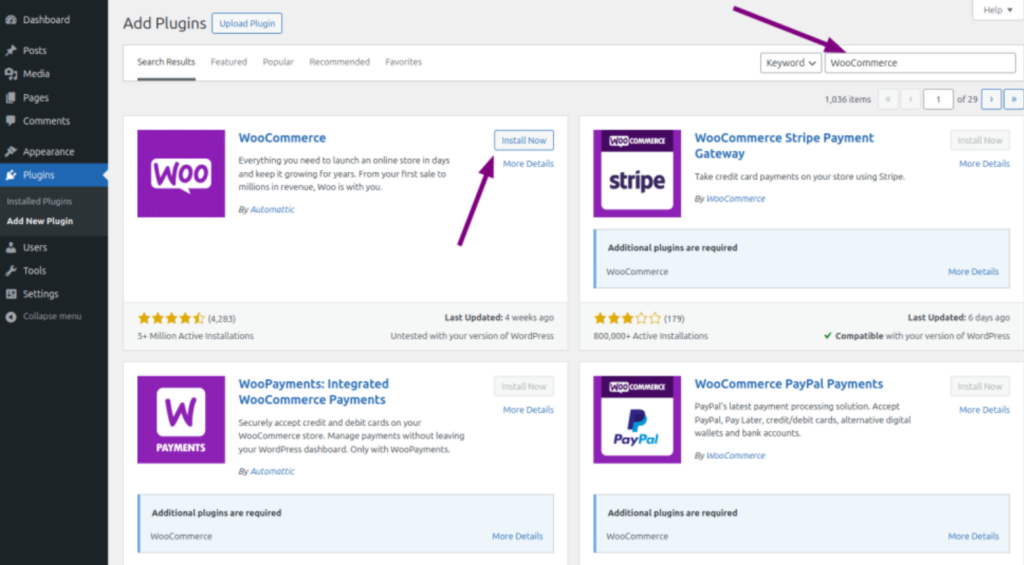Click the Plugins plug icon
The height and width of the screenshot is (565, 1024).
pyautogui.click(x=11, y=175)
